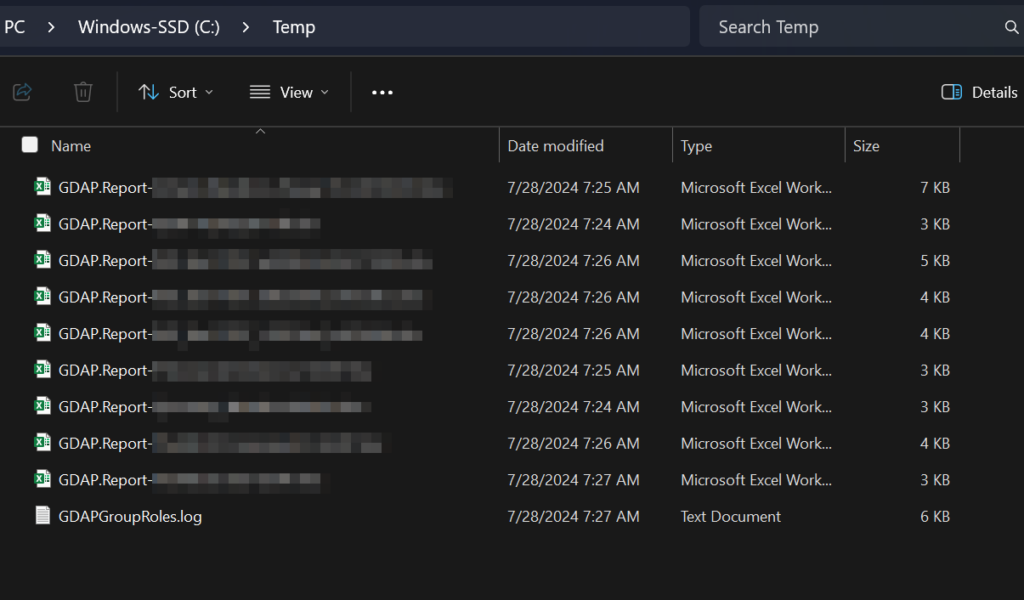
Task: Click the Excel icon of the 7:27 AM report
Action: (42, 480)
